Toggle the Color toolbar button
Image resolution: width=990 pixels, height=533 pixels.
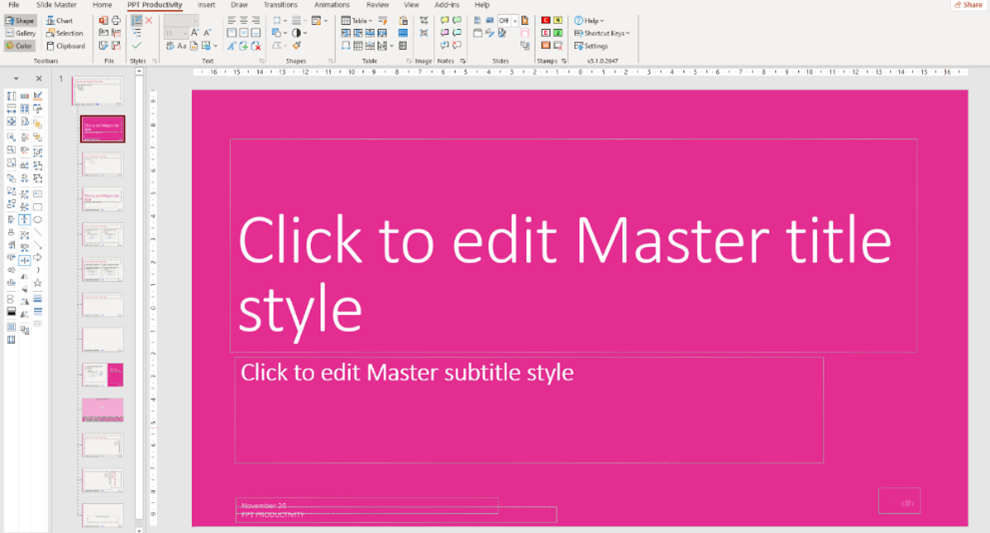[x=20, y=45]
